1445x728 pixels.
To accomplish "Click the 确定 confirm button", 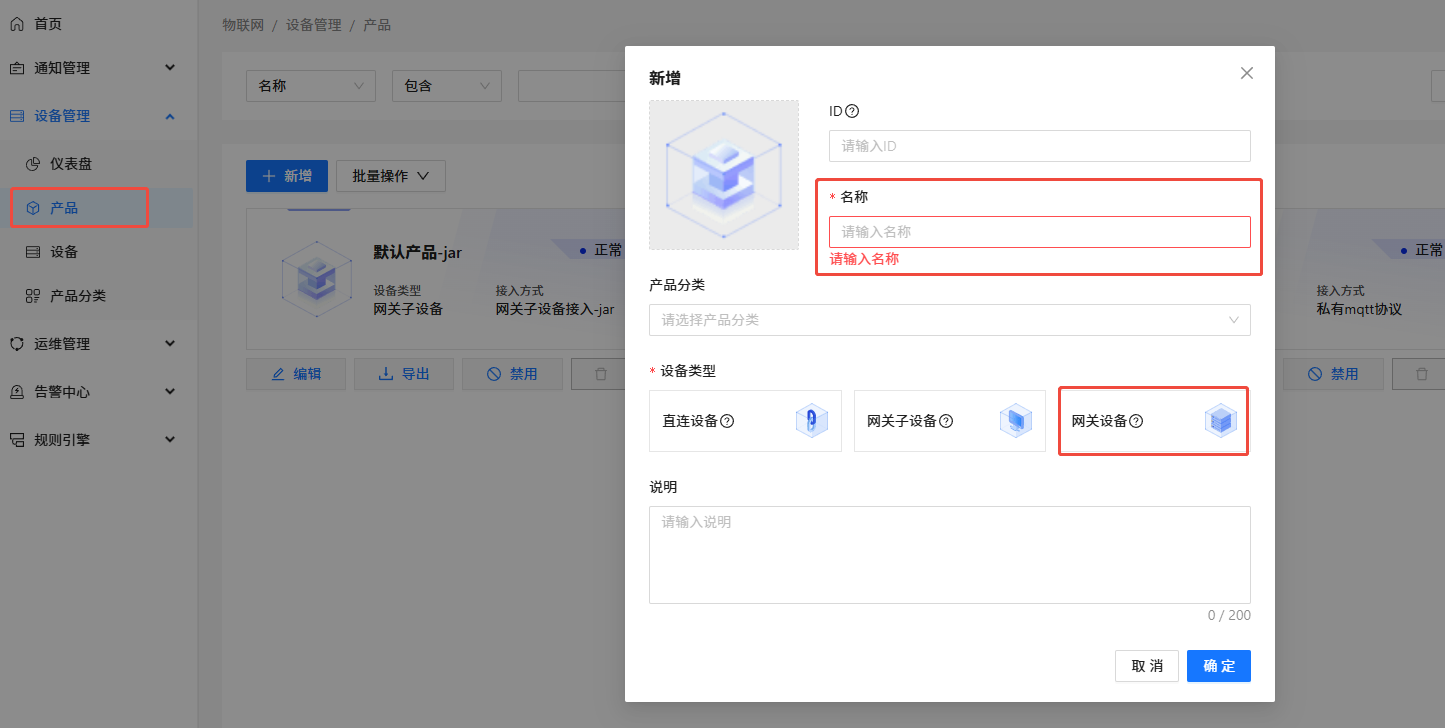I will (x=1219, y=666).
